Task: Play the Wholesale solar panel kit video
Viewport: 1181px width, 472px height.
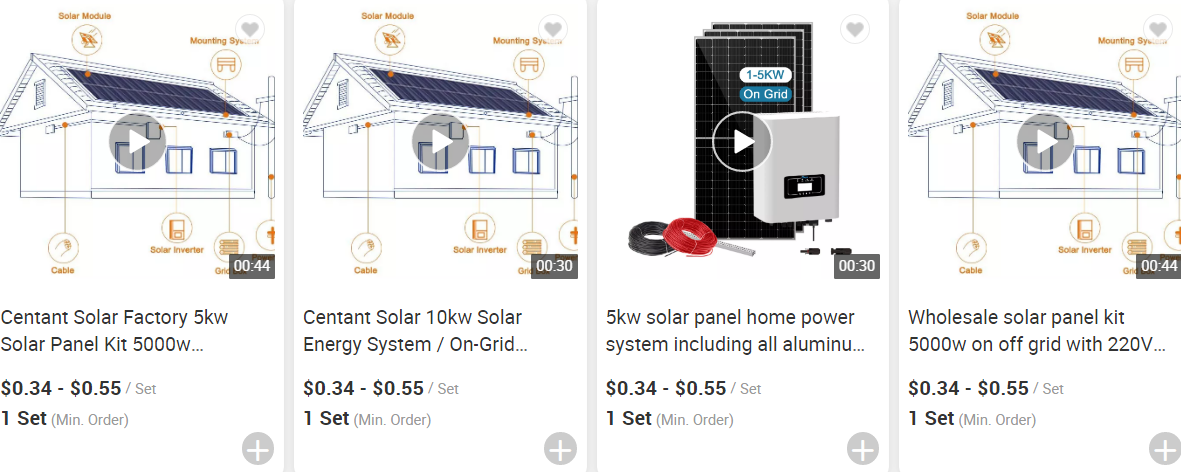Action: click(1045, 142)
